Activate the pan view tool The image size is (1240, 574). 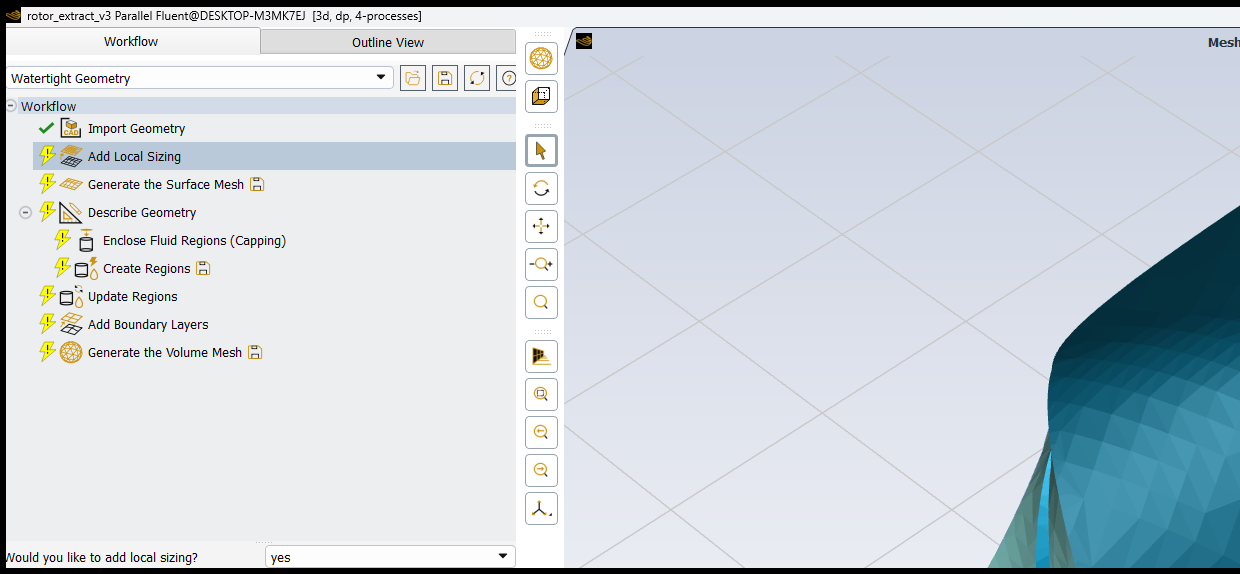541,227
